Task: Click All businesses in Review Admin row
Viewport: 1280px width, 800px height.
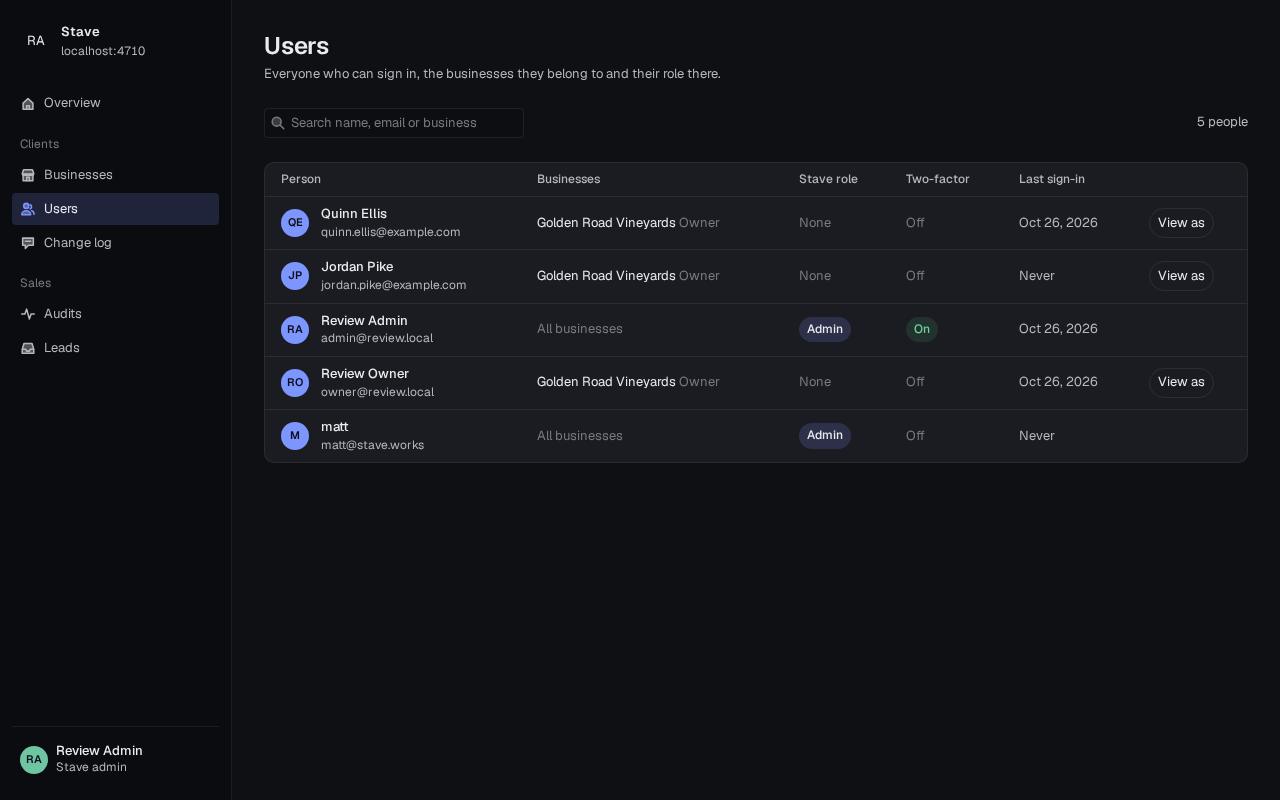Action: [580, 329]
